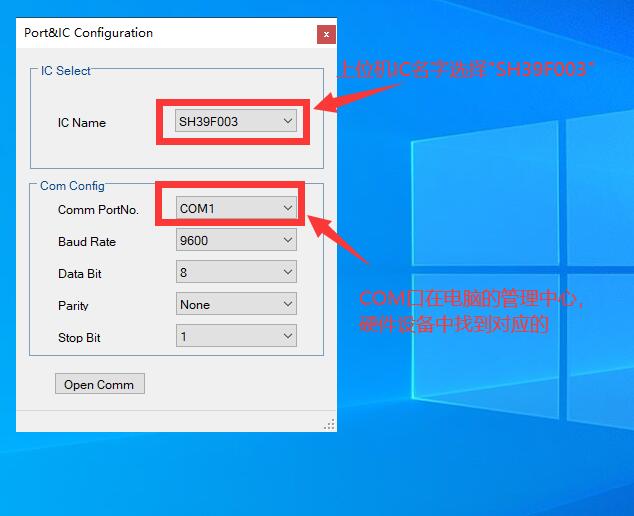The image size is (634, 516).
Task: Click the Comm PortNo. label
Action: [98, 209]
